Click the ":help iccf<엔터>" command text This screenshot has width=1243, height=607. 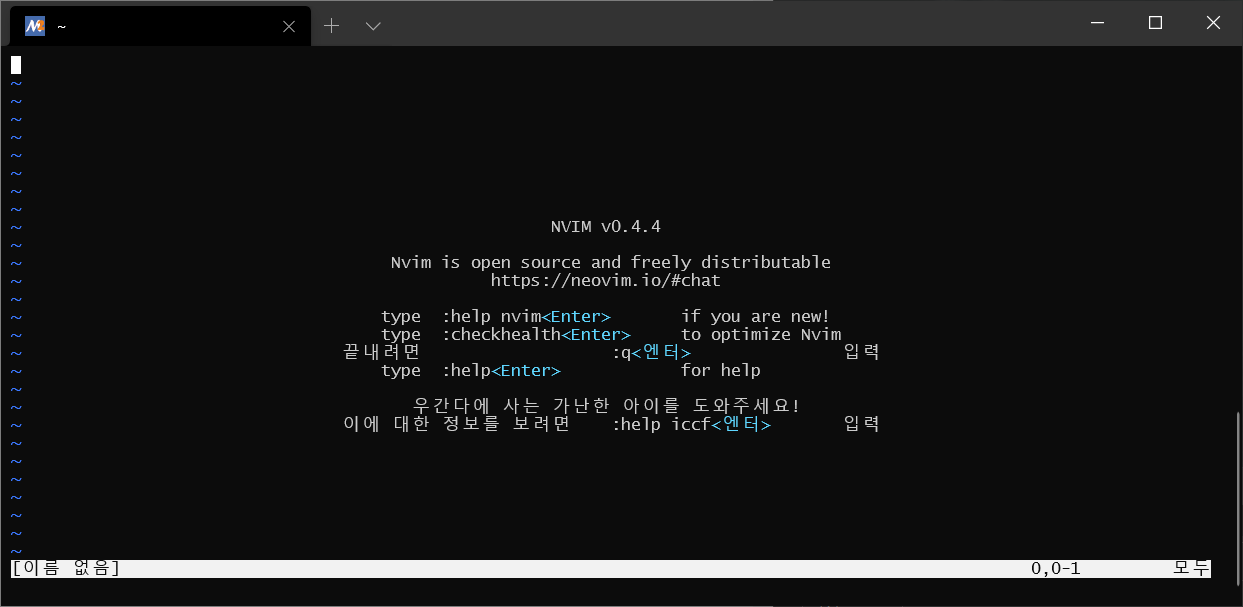click(691, 425)
